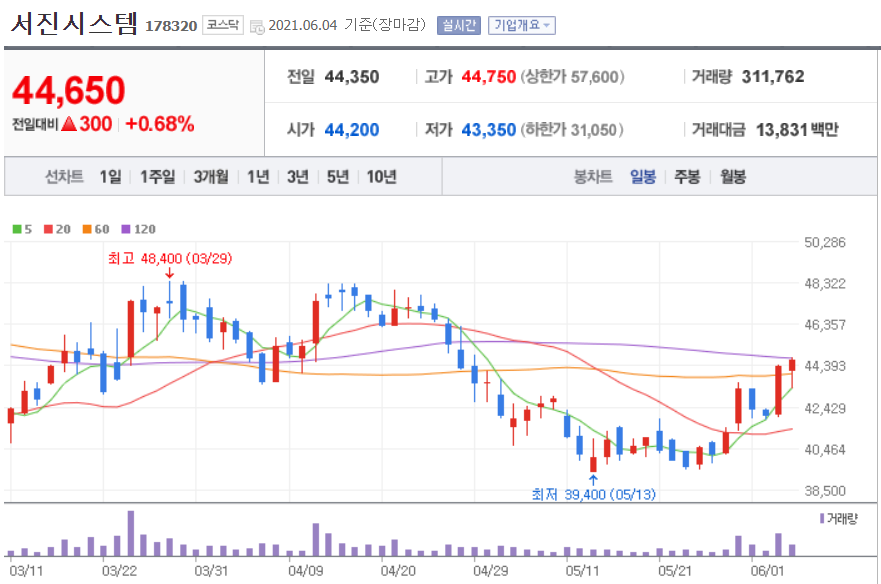Click the 06/01 date axis label

coord(768,571)
